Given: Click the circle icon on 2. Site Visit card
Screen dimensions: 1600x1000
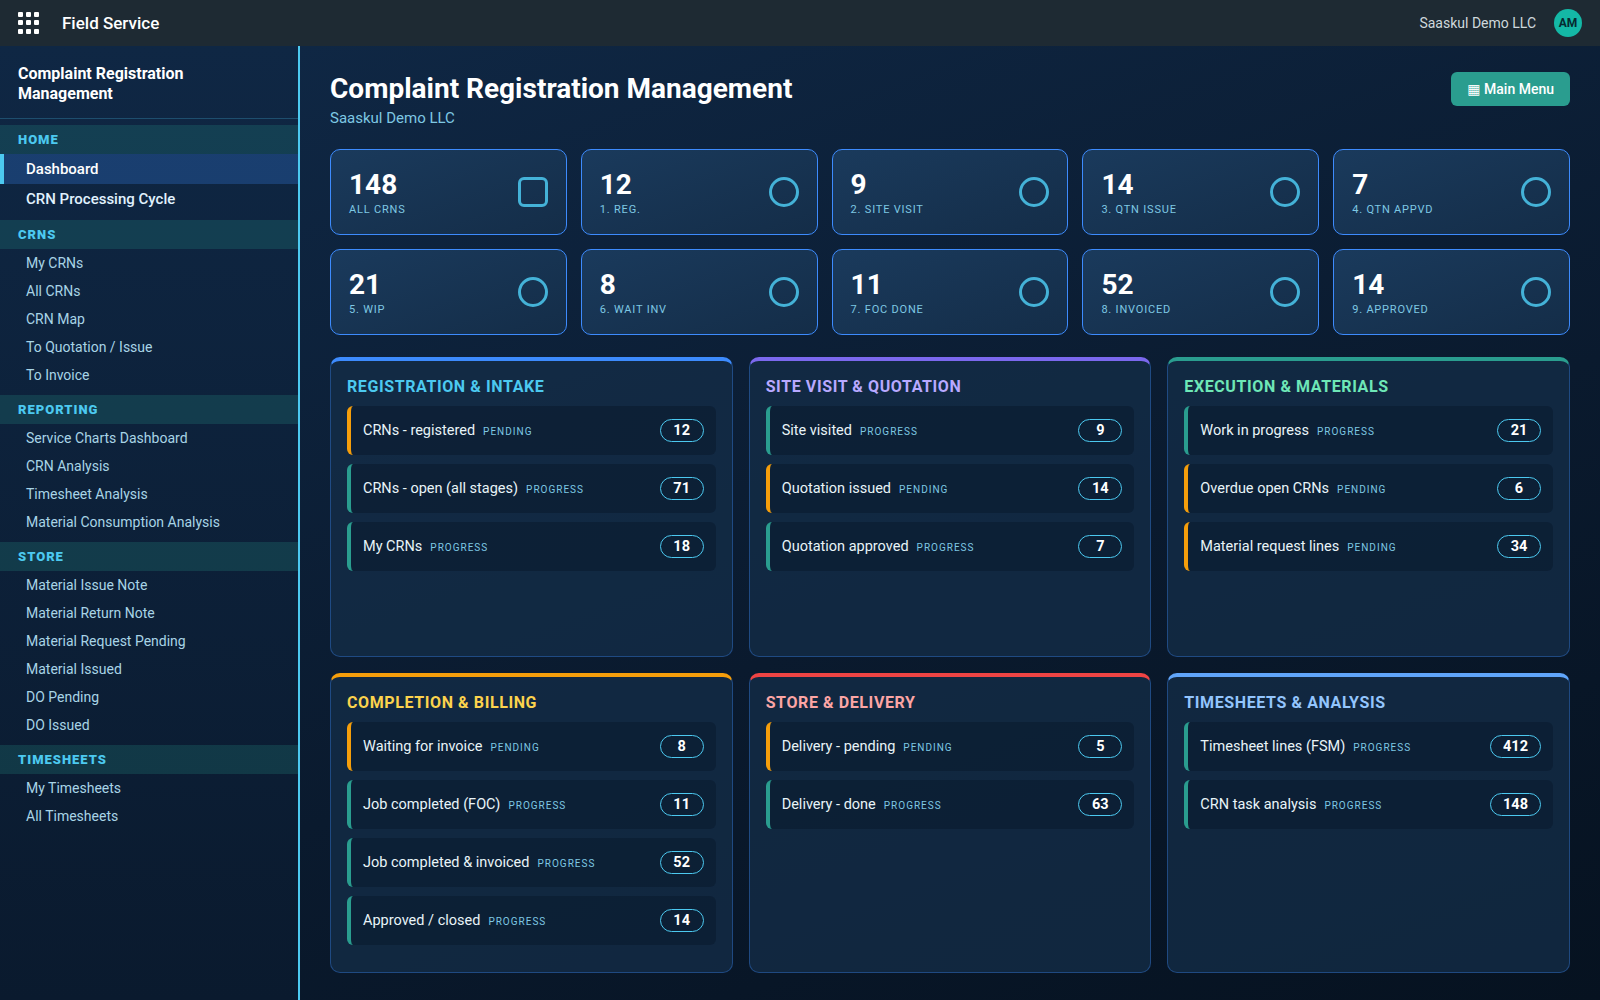Looking at the screenshot, I should tap(1034, 192).
